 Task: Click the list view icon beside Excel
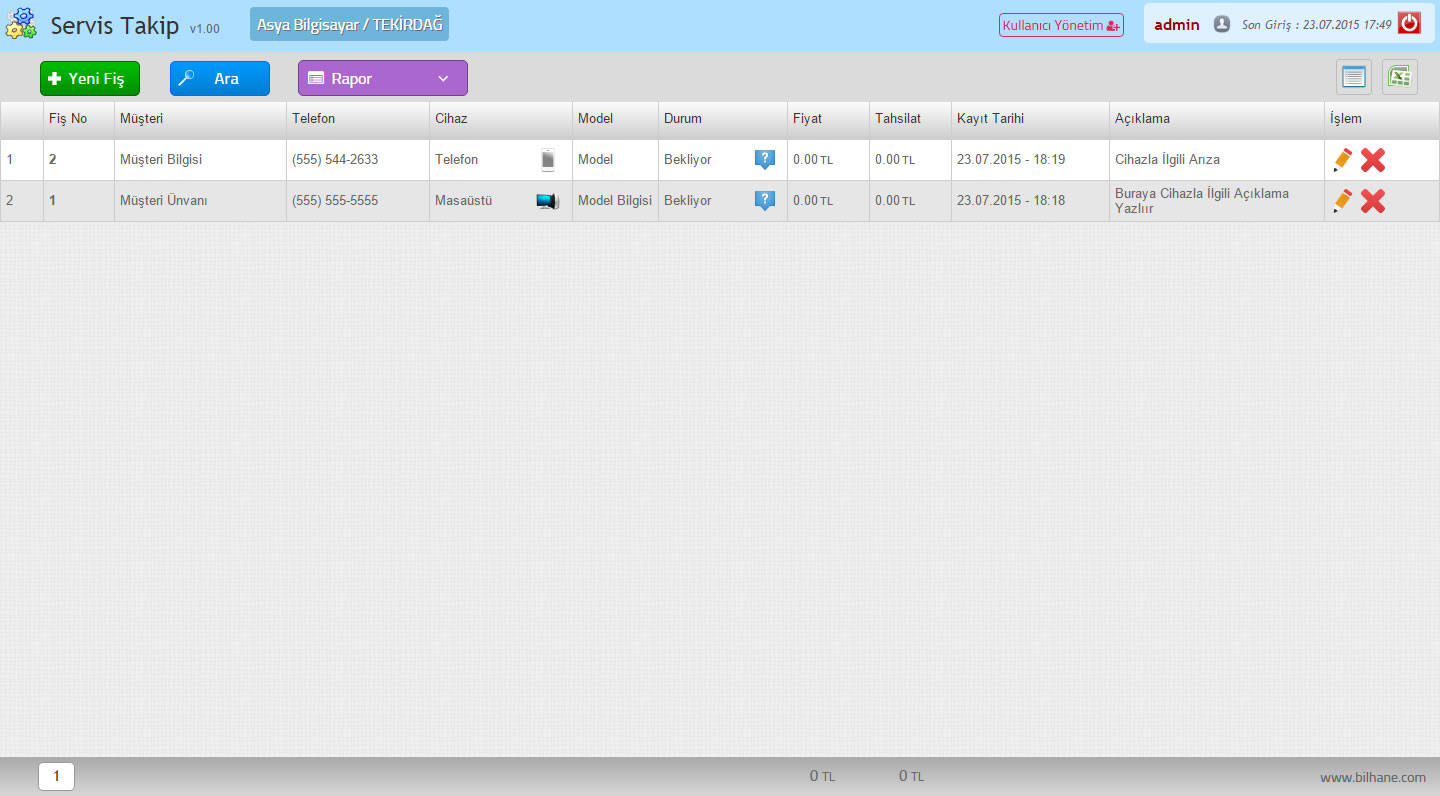coord(1354,77)
